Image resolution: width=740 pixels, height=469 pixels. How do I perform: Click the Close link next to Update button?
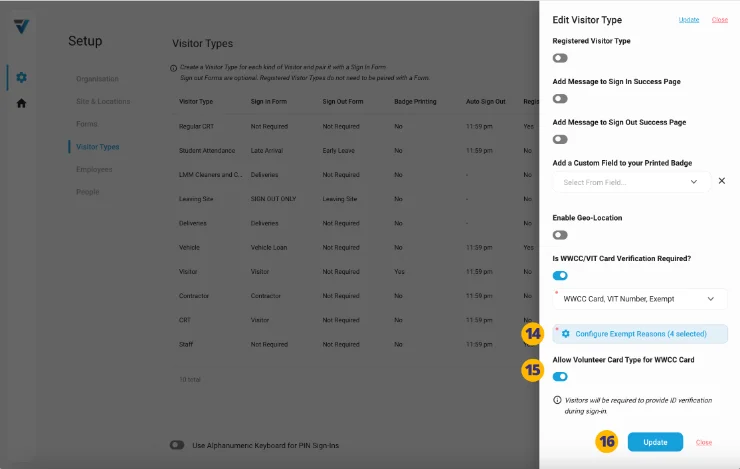tap(704, 442)
